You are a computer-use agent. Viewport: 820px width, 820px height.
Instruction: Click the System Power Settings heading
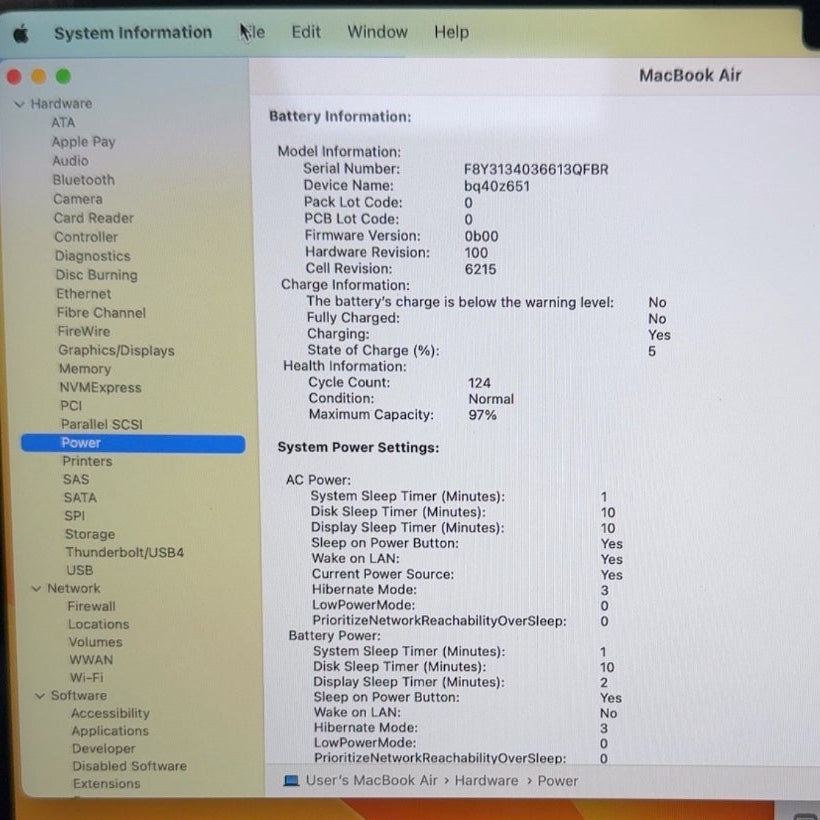[x=358, y=448]
